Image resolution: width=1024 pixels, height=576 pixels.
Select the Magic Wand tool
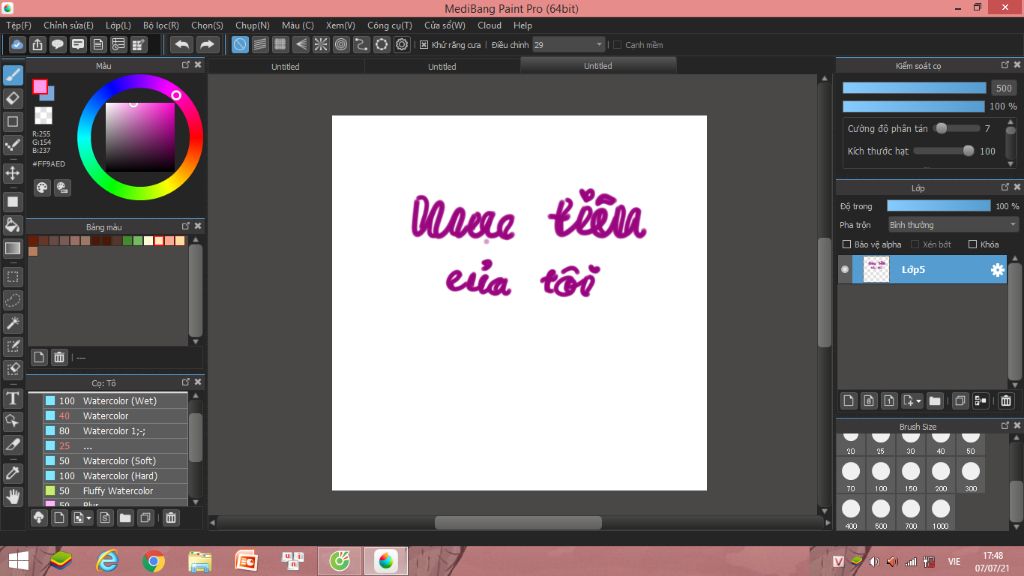point(12,323)
